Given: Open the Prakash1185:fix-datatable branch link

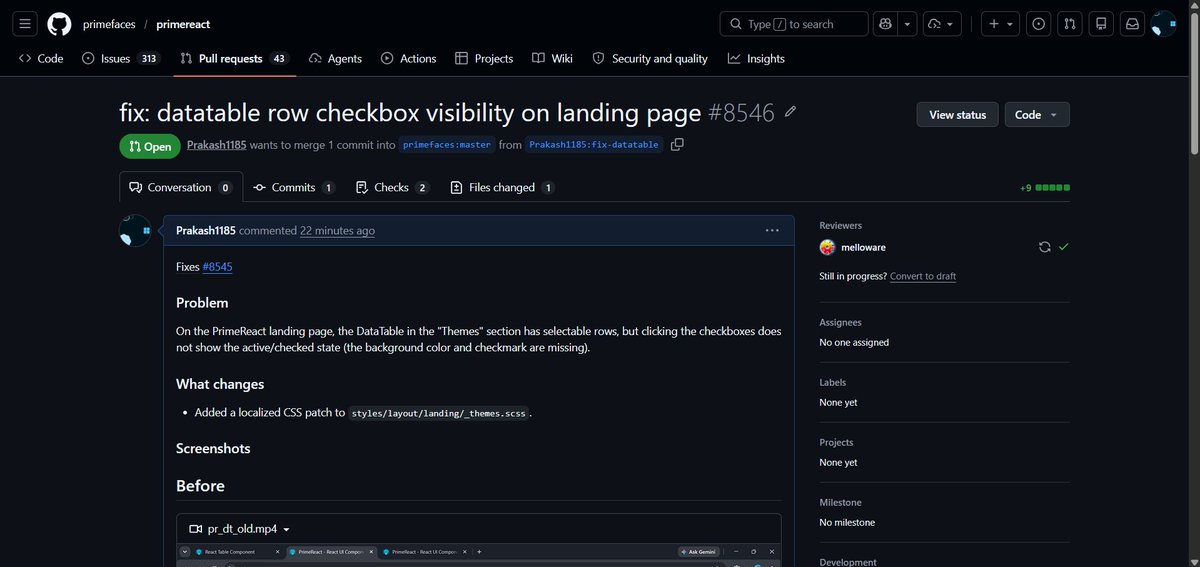Looking at the screenshot, I should (x=594, y=145).
